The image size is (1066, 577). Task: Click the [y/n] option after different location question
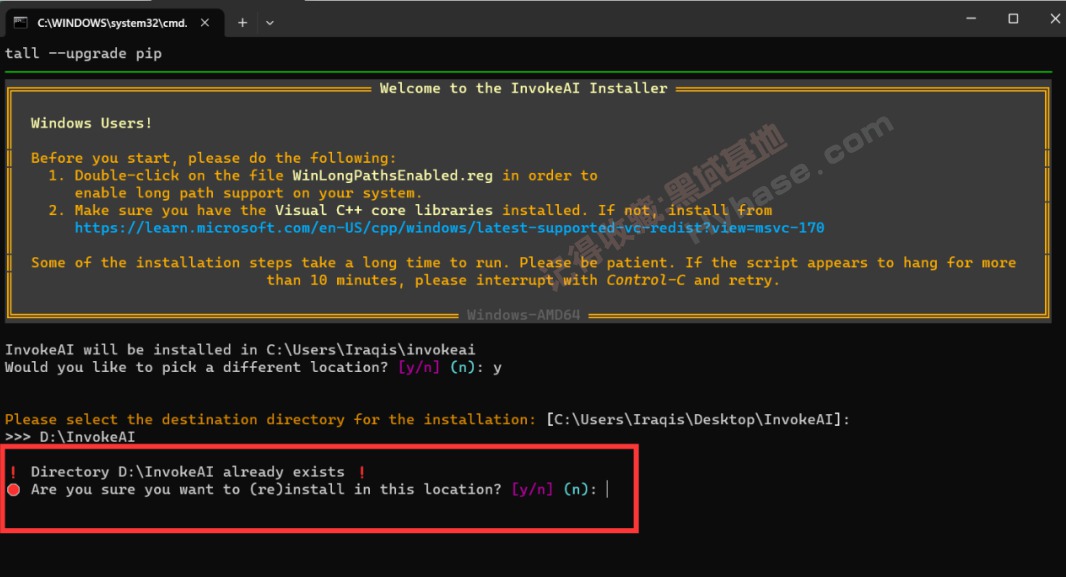(x=419, y=368)
